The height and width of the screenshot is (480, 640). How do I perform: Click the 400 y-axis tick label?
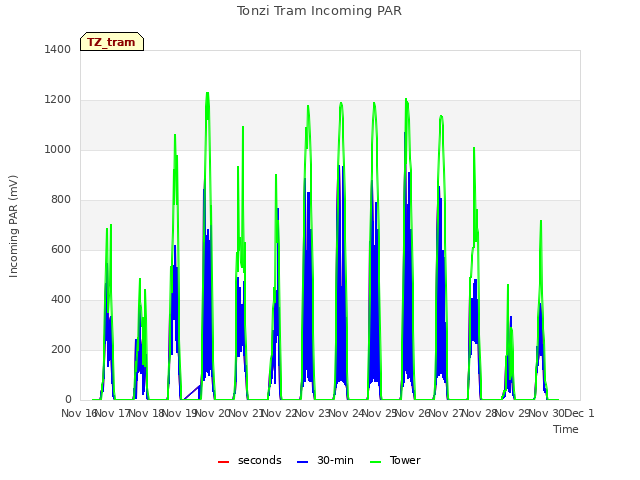pyautogui.click(x=61, y=300)
